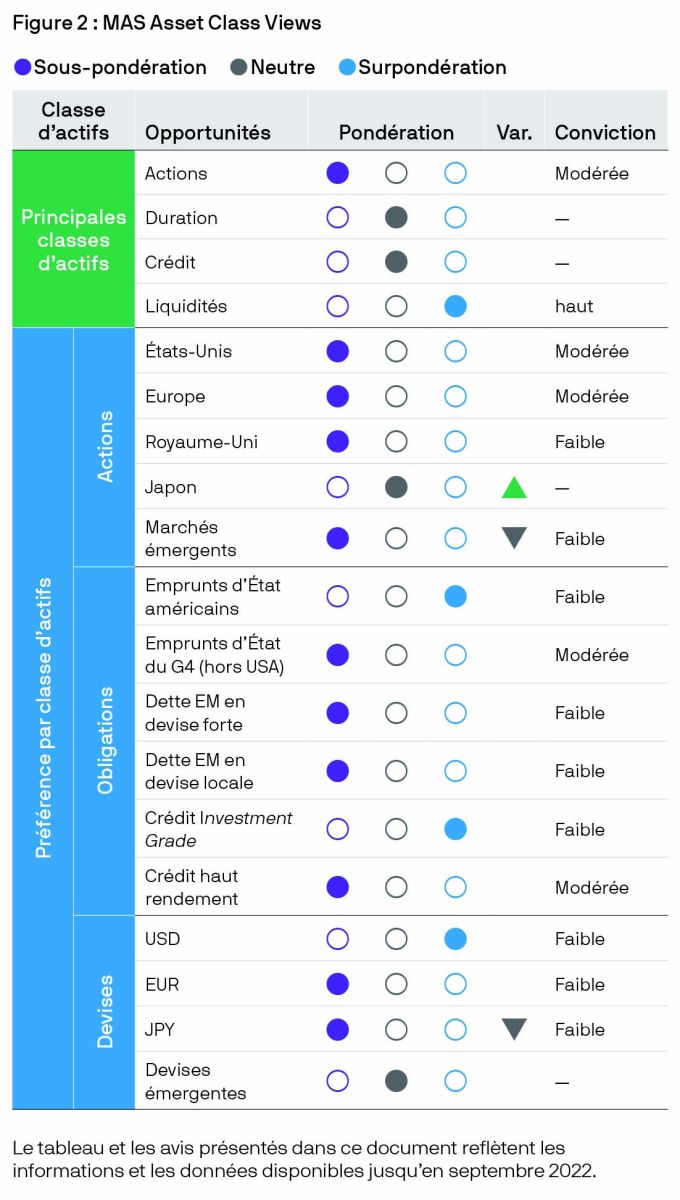Click the green Principales classes d'actifs cell
The width and height of the screenshot is (680, 1200).
click(73, 239)
